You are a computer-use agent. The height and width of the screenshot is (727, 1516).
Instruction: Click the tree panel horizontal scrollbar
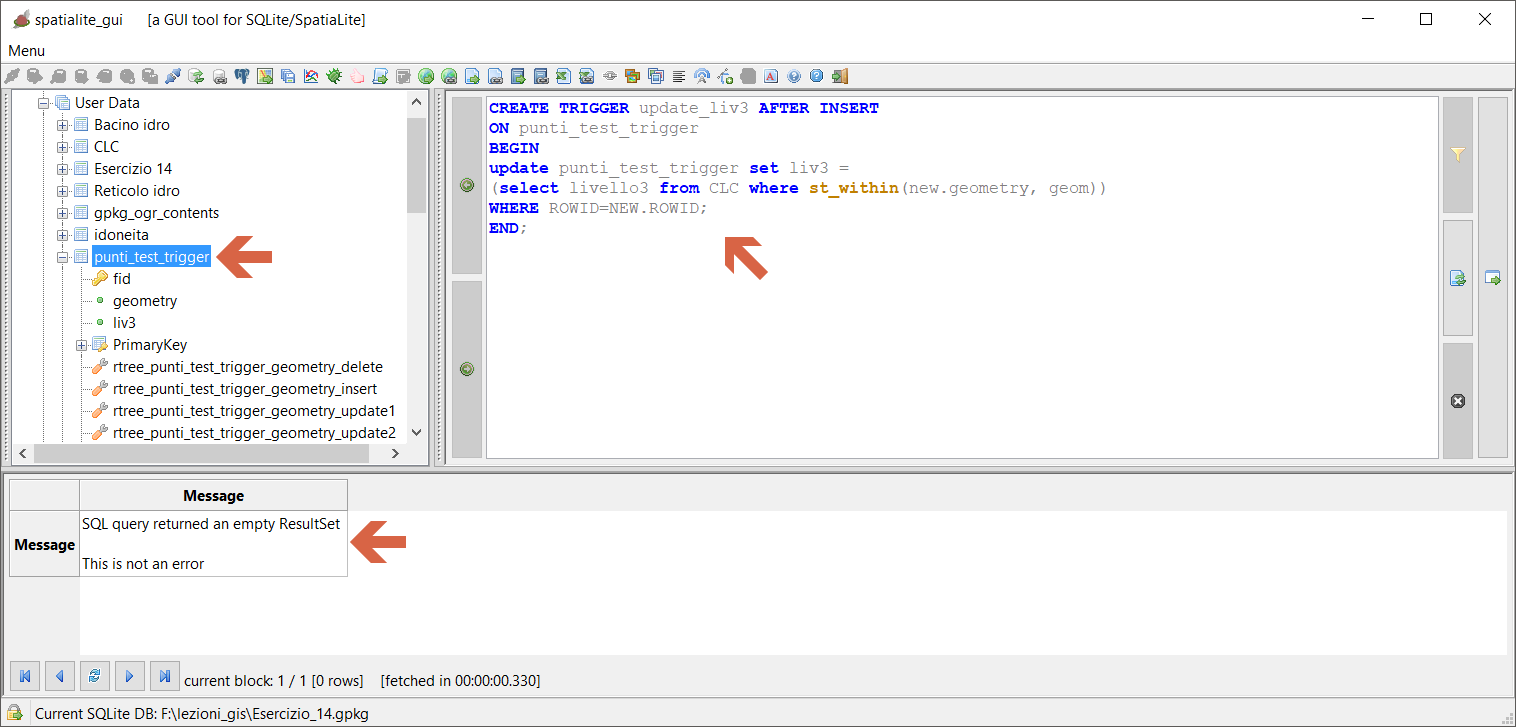[x=200, y=454]
